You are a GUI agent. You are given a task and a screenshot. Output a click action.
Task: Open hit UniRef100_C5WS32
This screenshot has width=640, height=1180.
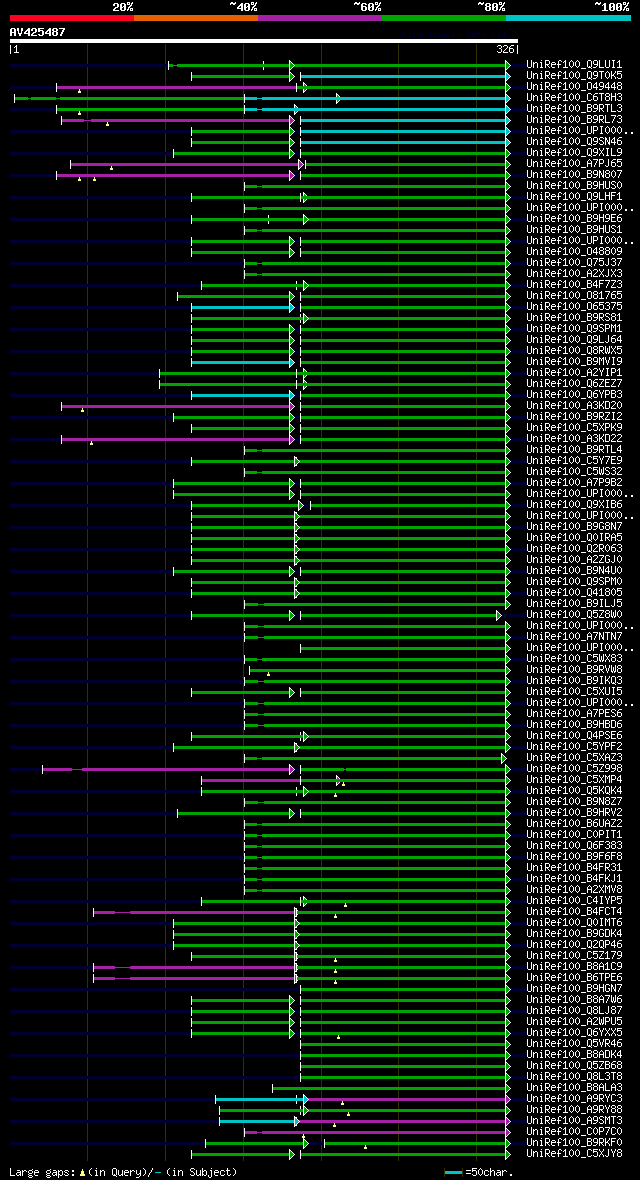[574, 472]
